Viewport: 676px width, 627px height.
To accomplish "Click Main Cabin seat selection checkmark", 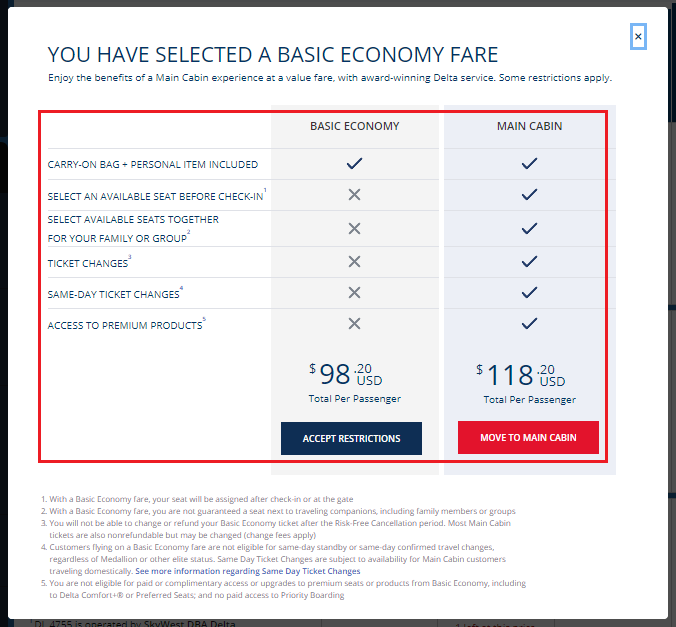I will [x=530, y=195].
